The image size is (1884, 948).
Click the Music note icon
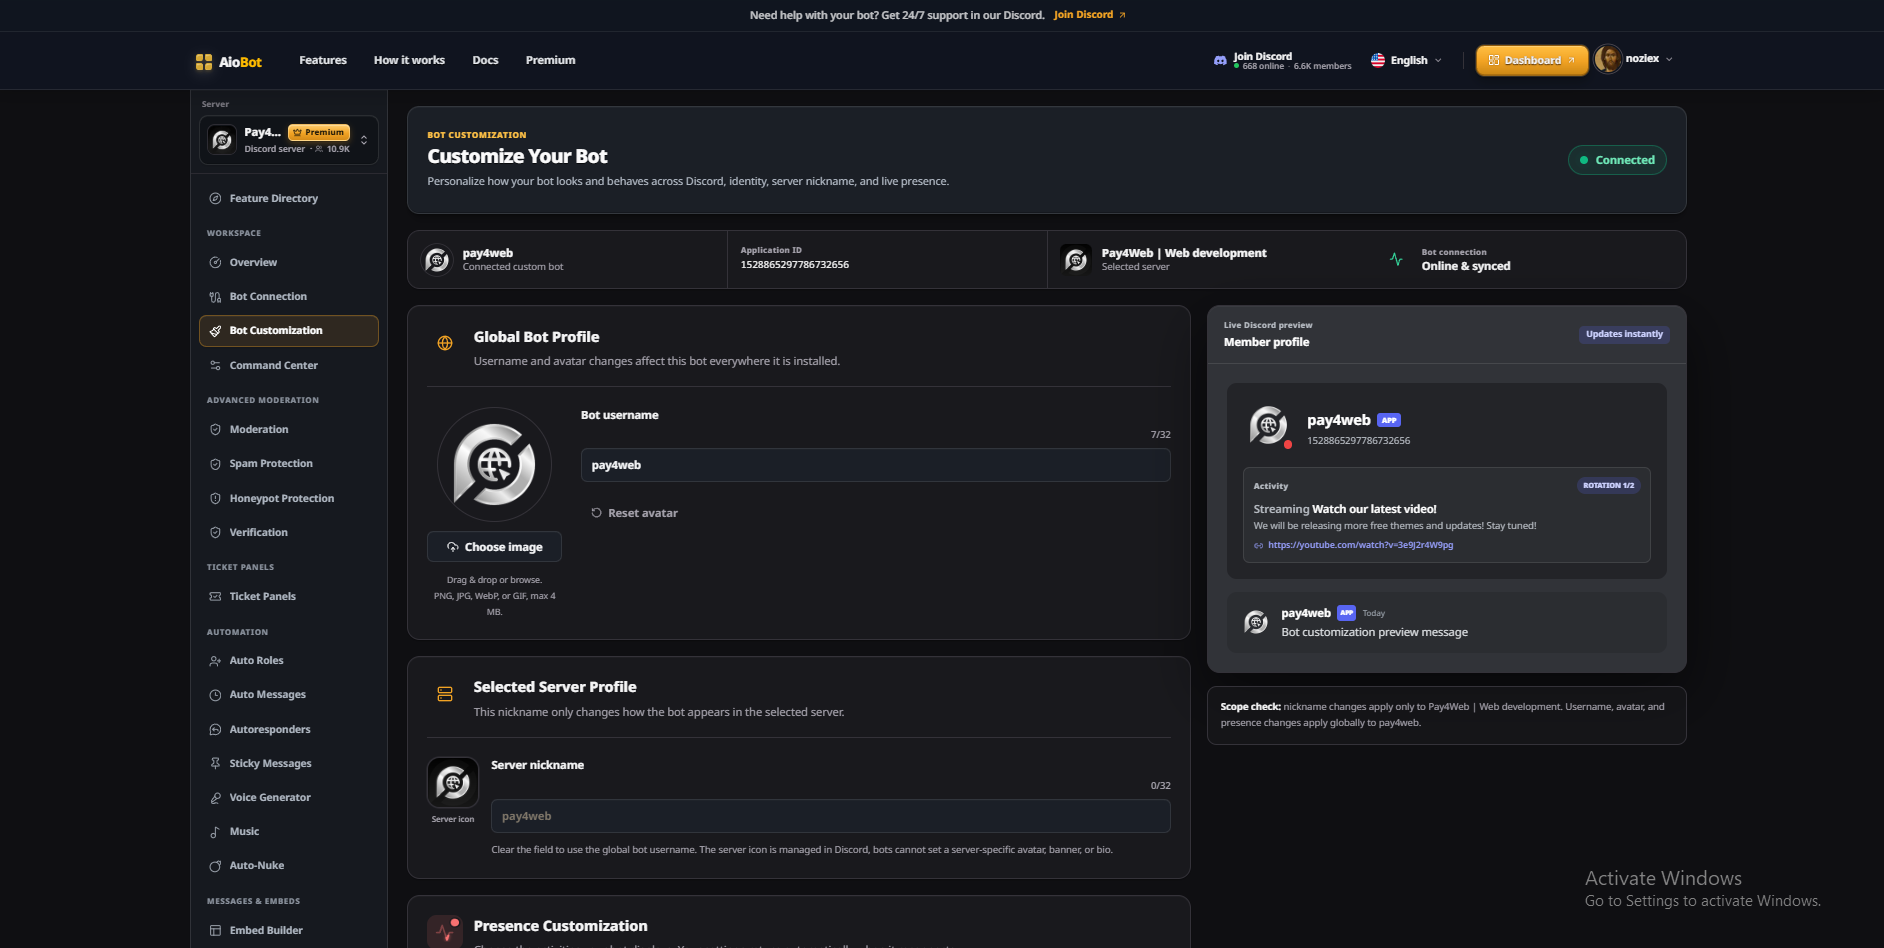[x=215, y=832]
